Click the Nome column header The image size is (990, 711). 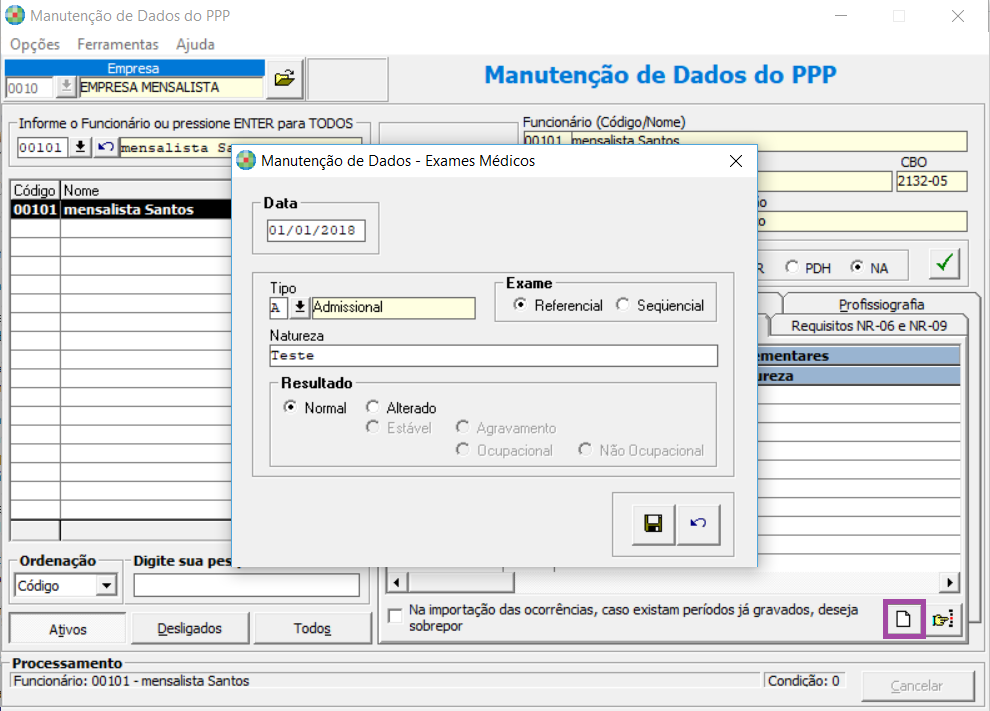point(146,190)
